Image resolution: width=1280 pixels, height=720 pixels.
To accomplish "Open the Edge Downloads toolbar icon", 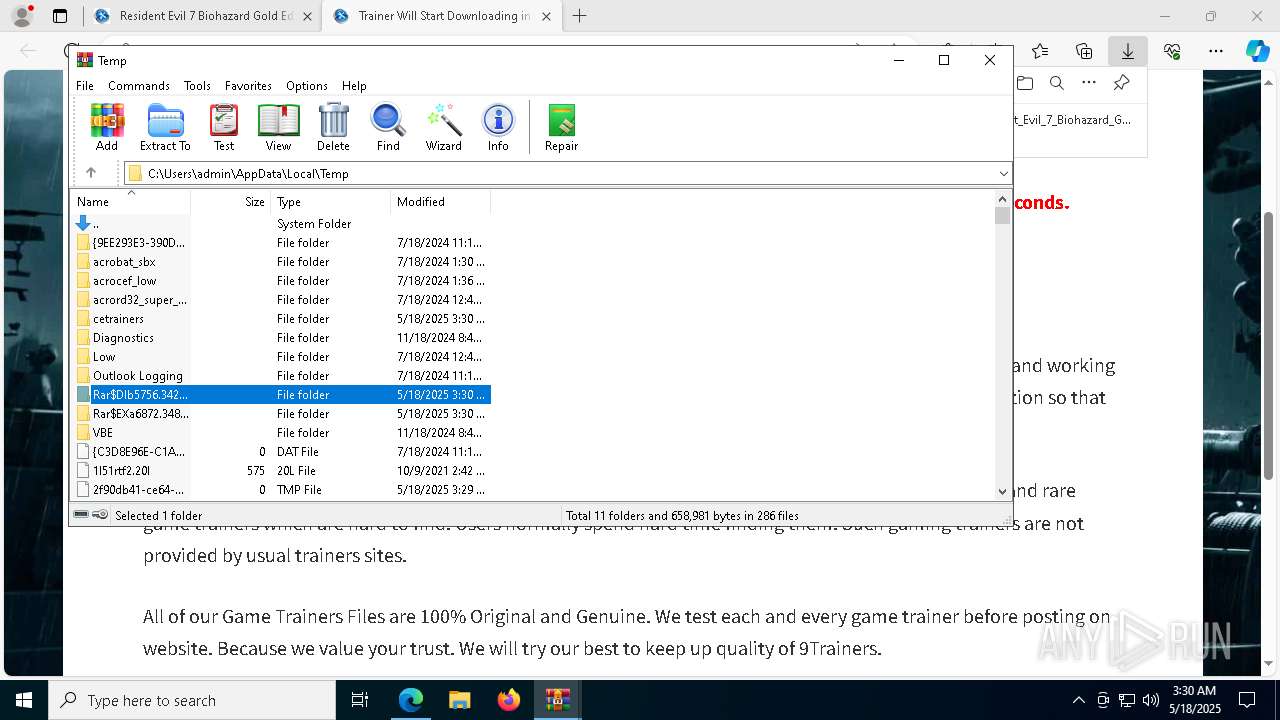I will click(1128, 51).
